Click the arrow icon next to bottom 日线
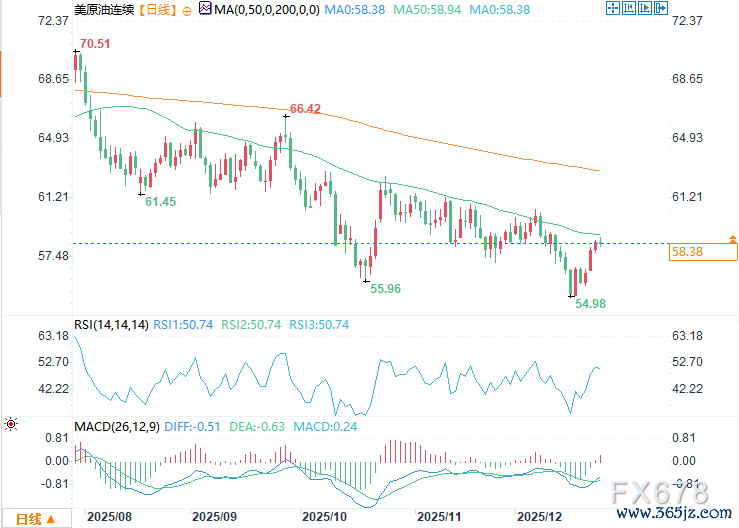739x528 pixels. click(54, 518)
